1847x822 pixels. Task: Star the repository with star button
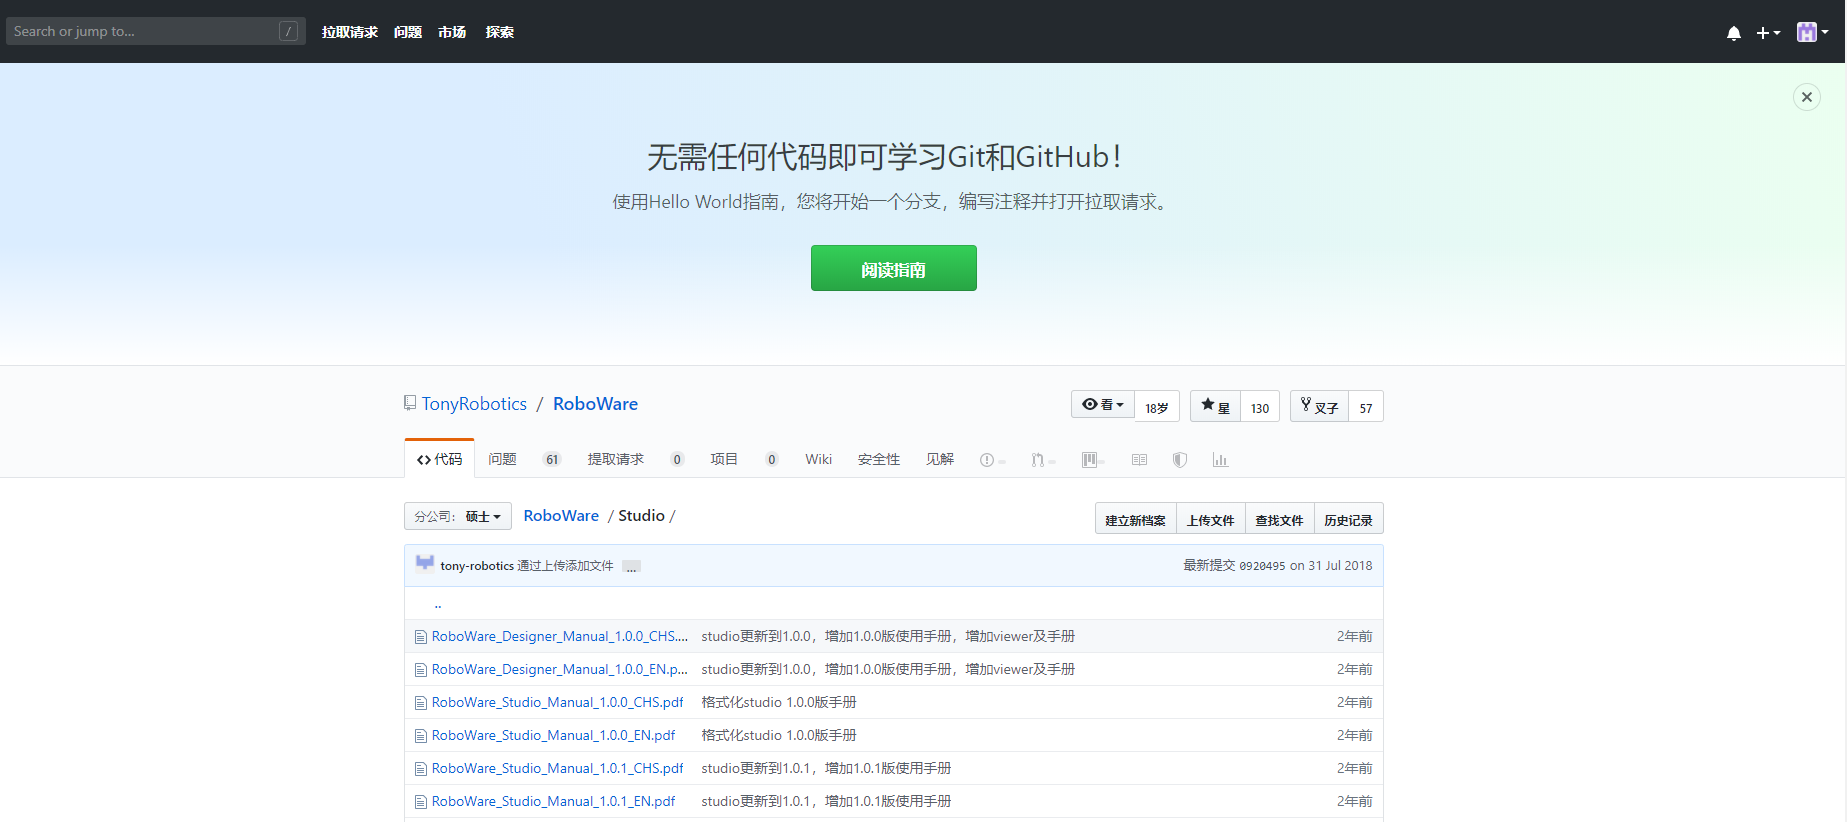pyautogui.click(x=1215, y=406)
